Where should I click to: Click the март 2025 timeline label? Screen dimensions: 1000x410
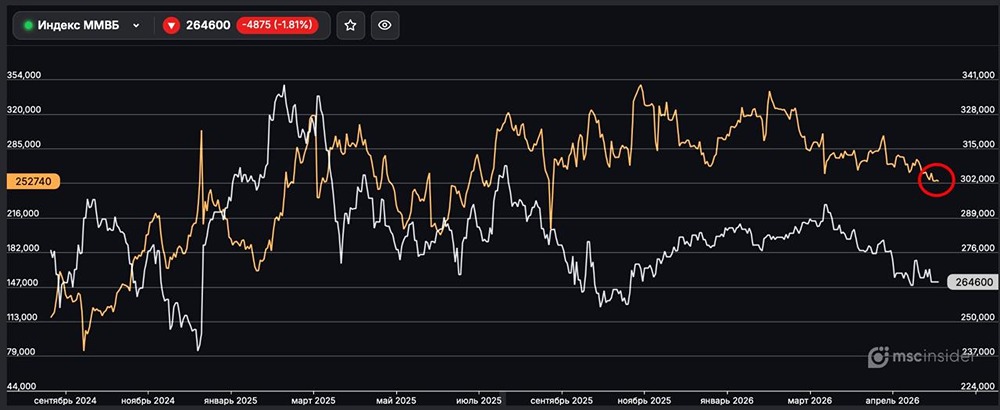click(312, 401)
